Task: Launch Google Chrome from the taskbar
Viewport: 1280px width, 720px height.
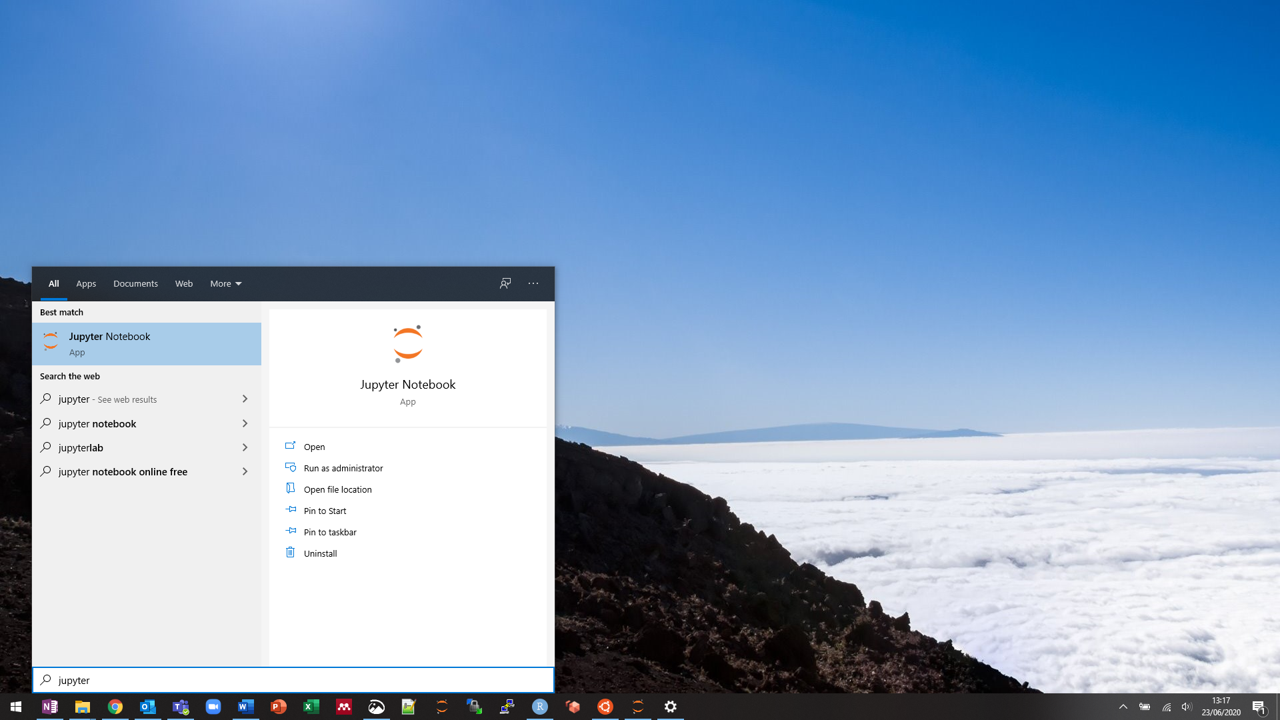Action: pos(115,707)
